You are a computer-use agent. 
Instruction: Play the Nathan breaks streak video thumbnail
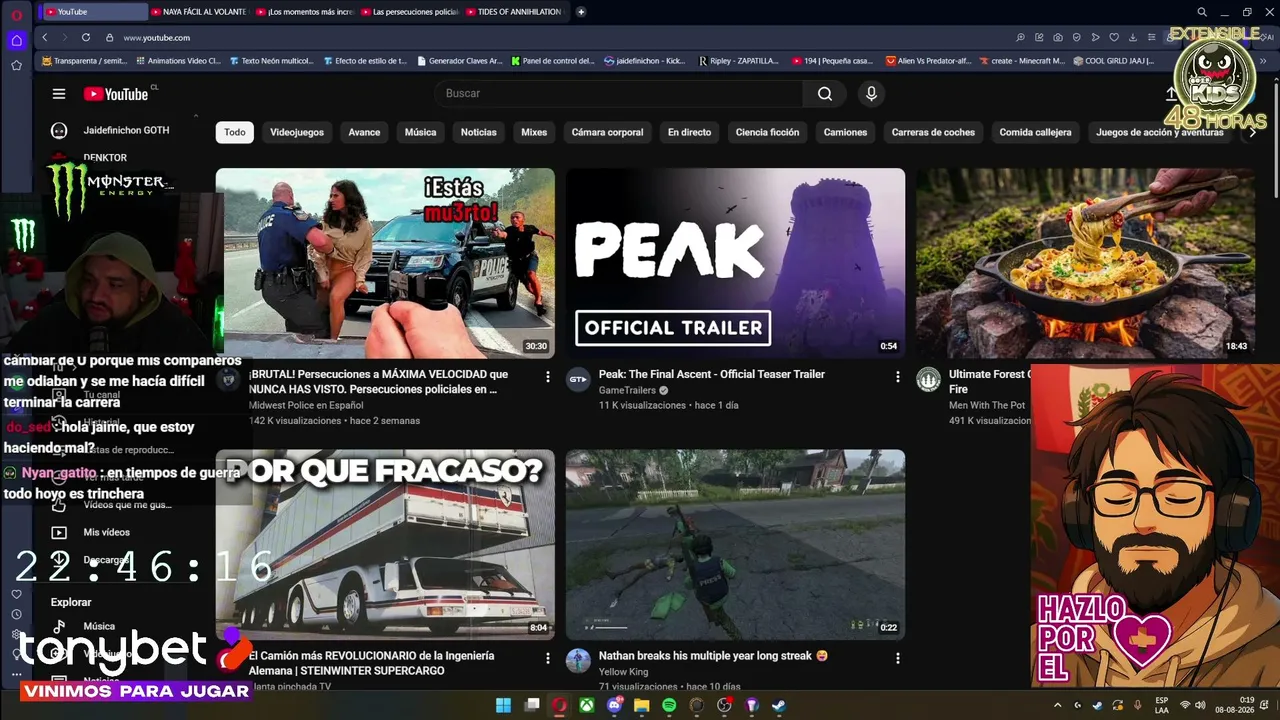click(x=735, y=545)
